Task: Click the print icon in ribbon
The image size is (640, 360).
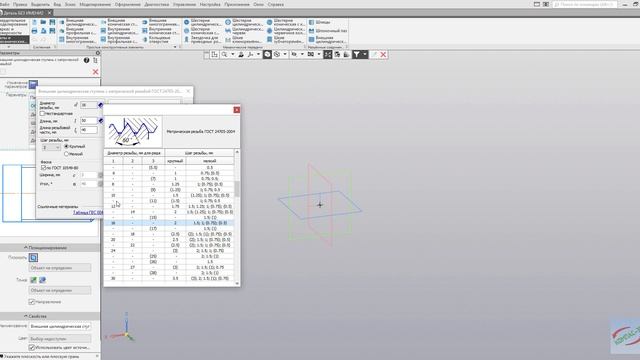Action: [x=34, y=31]
